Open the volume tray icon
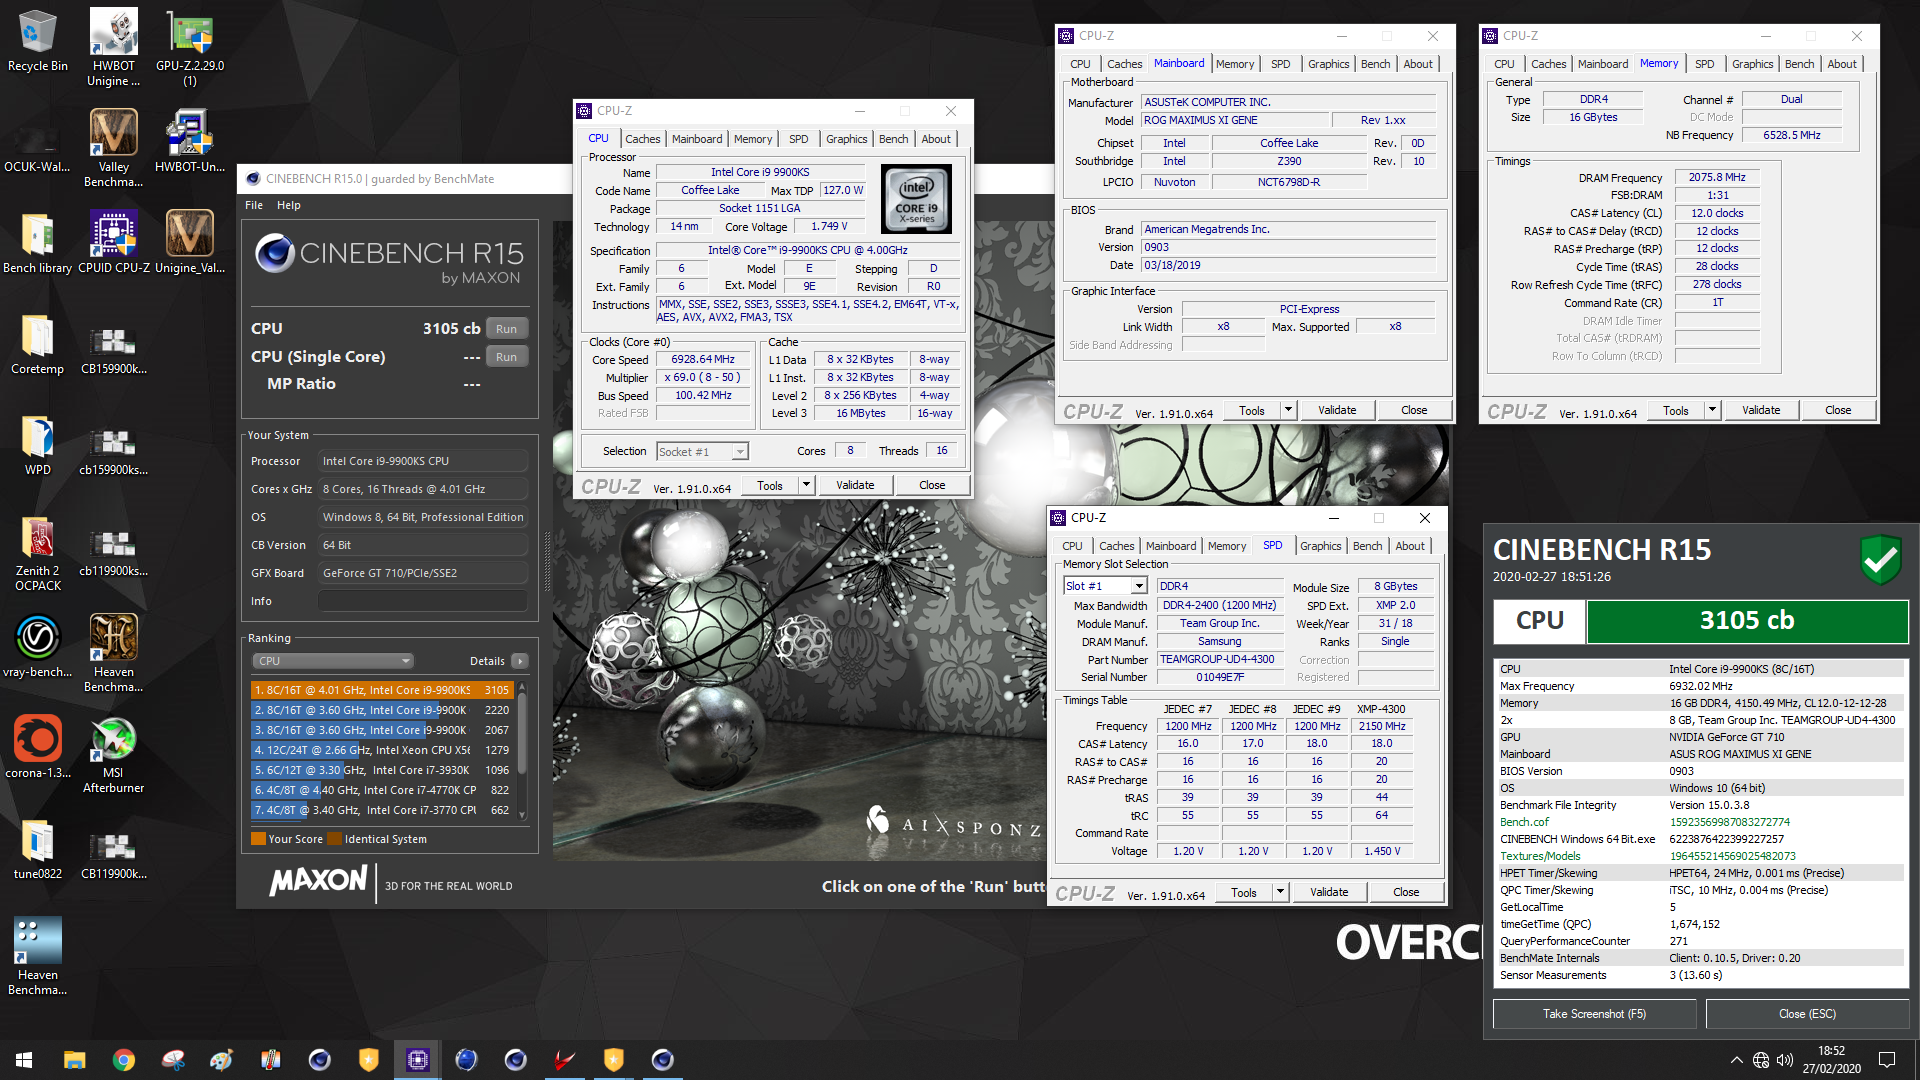Viewport: 1920px width, 1080px height. [x=1785, y=1060]
